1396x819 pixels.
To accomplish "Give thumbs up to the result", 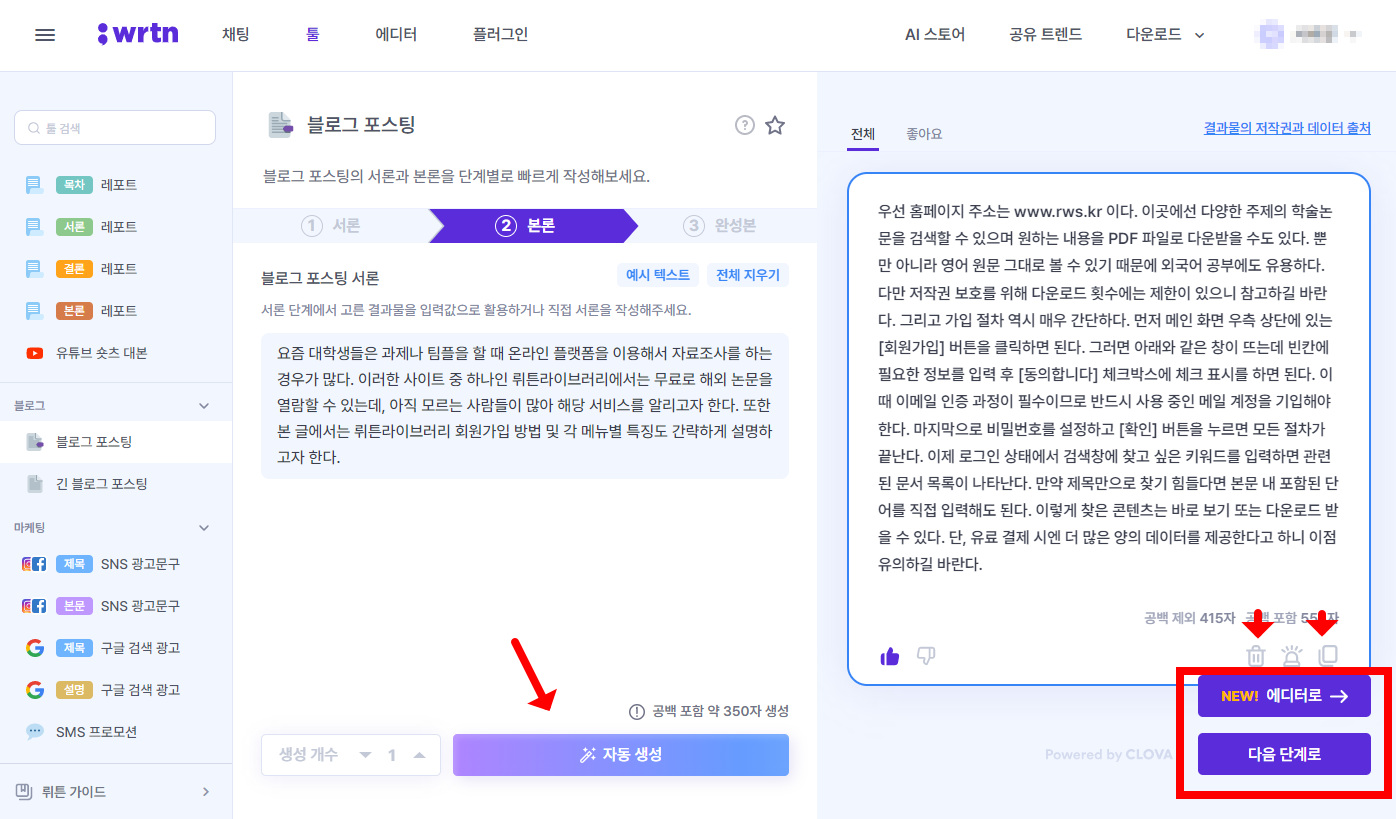I will (x=889, y=655).
